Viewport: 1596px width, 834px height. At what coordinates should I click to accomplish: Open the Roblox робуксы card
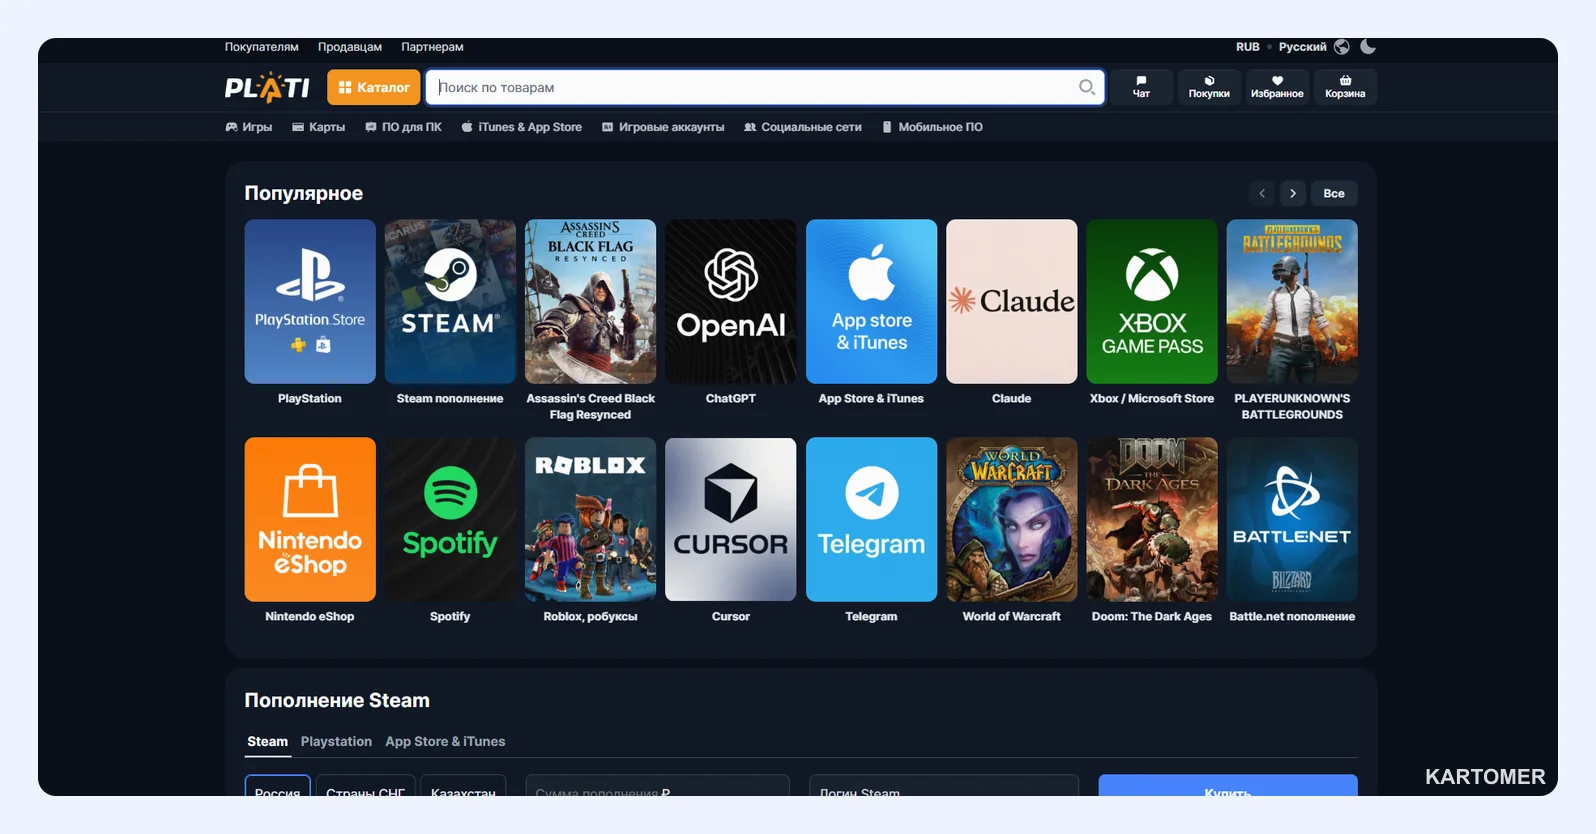point(590,519)
